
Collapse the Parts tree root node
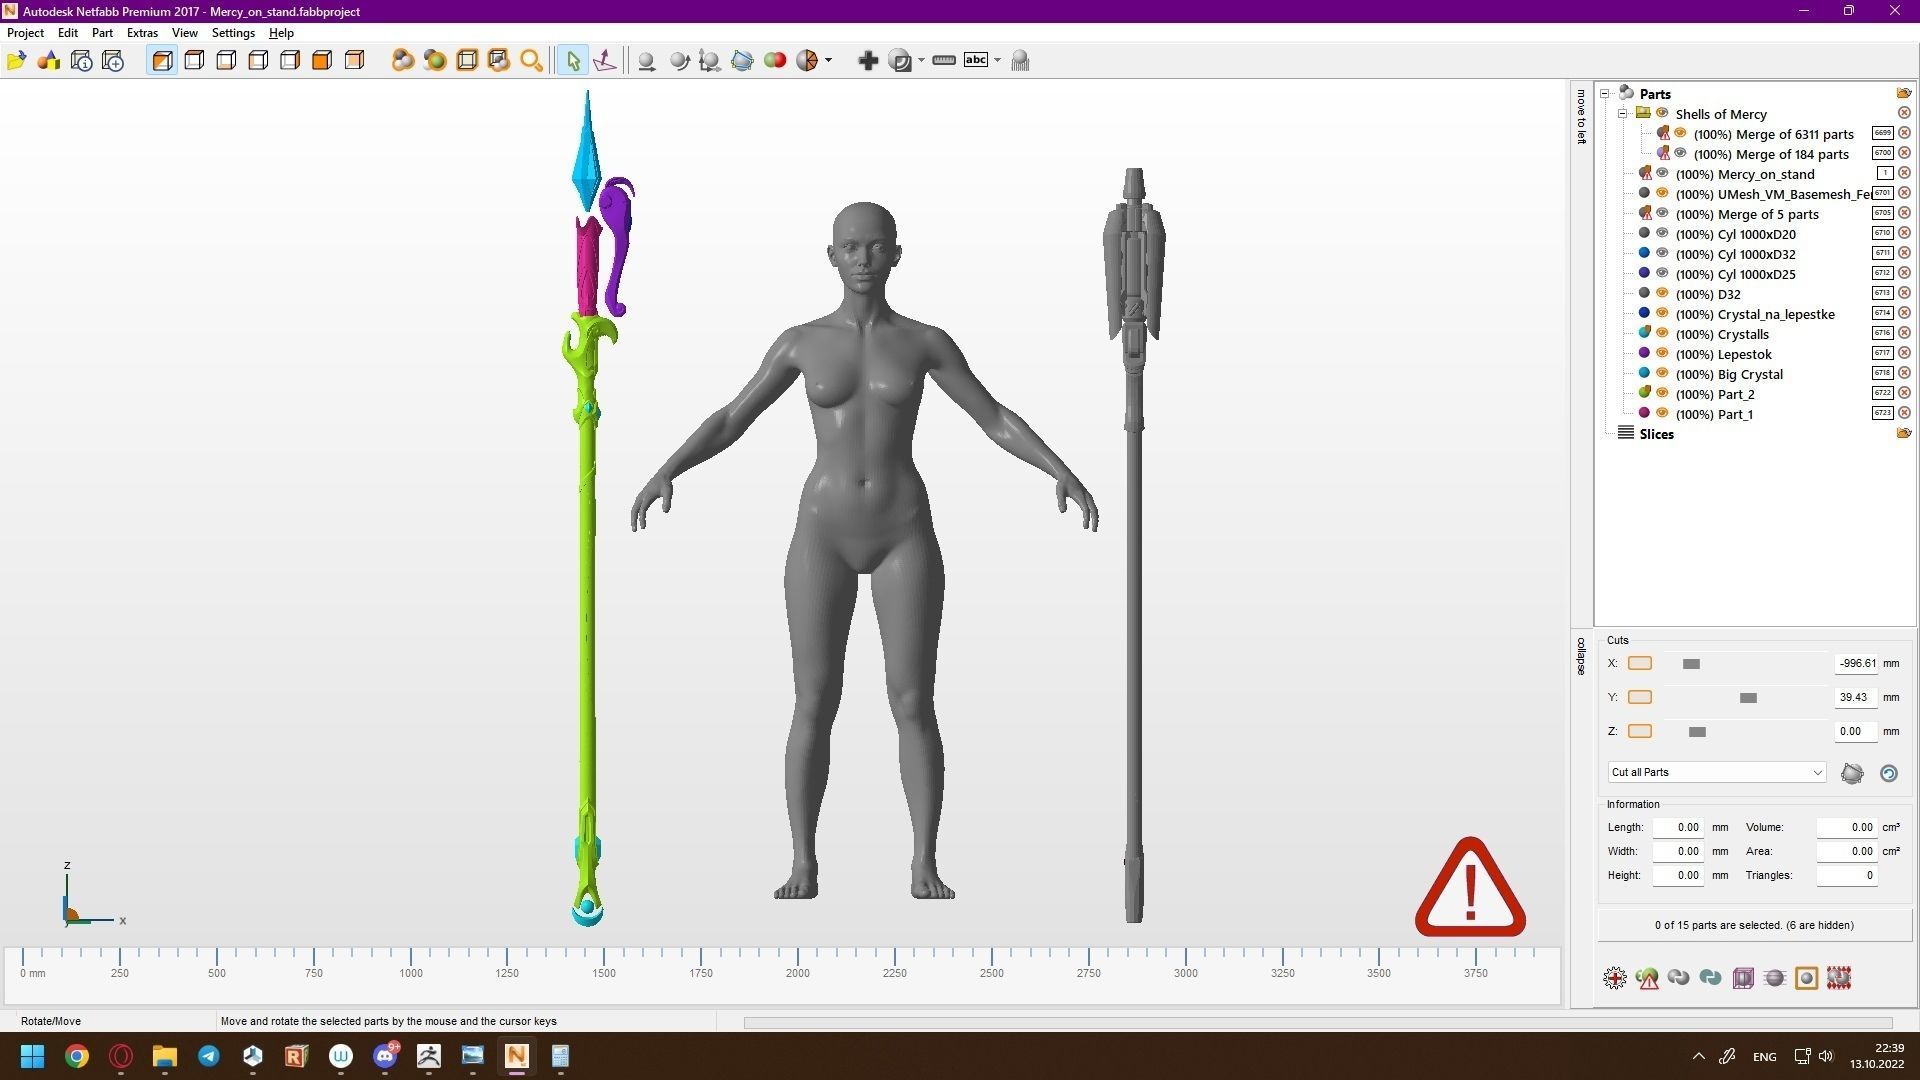coord(1605,93)
